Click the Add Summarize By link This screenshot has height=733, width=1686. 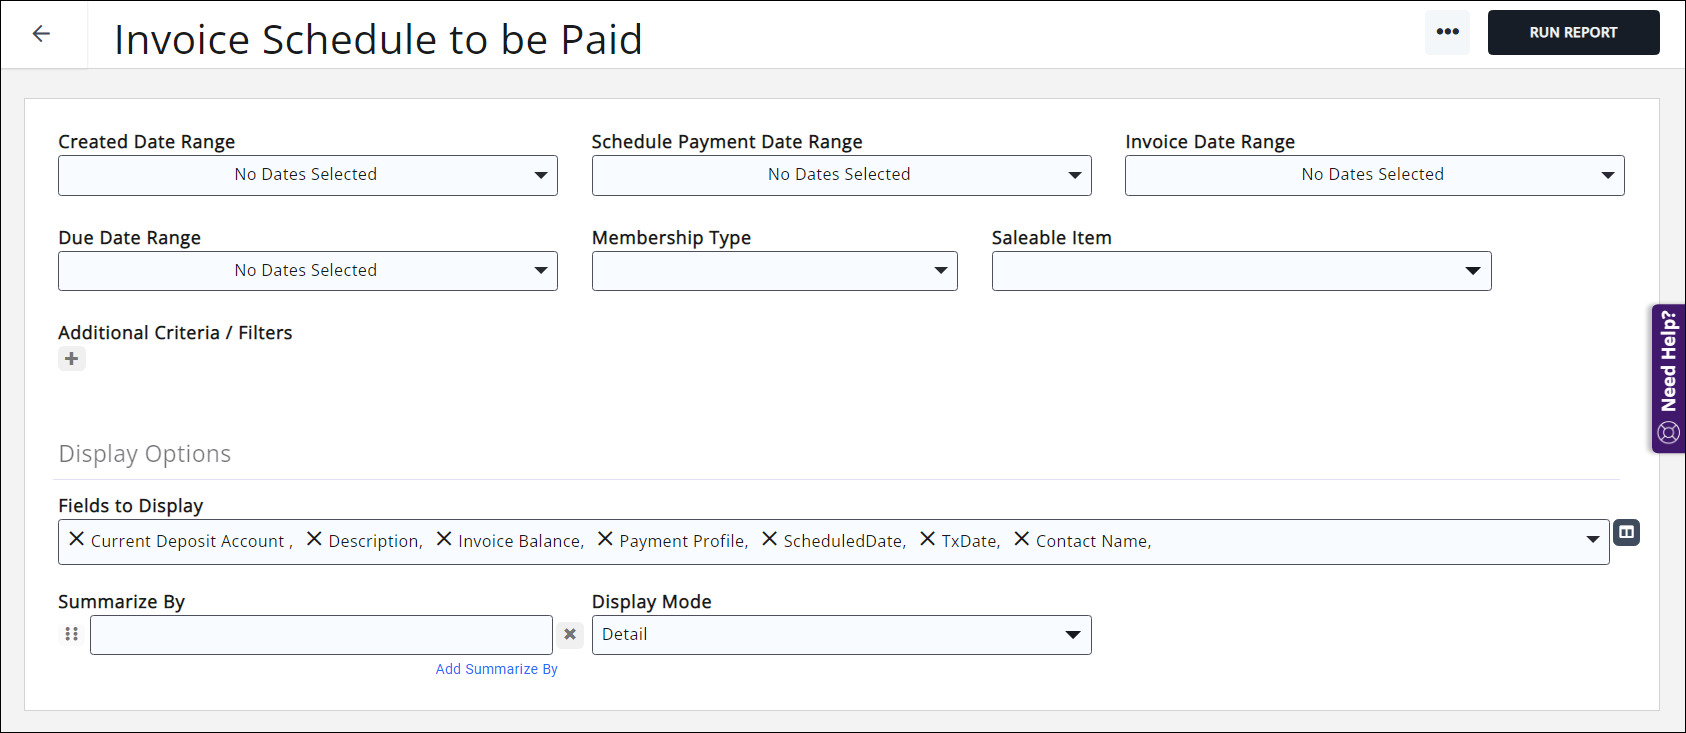(x=497, y=669)
